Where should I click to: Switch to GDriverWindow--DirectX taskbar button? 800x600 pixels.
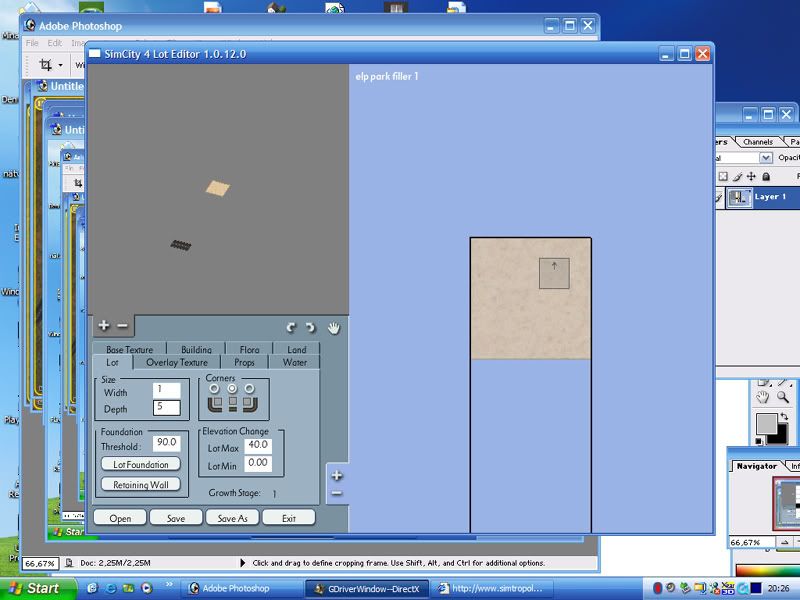click(x=366, y=588)
